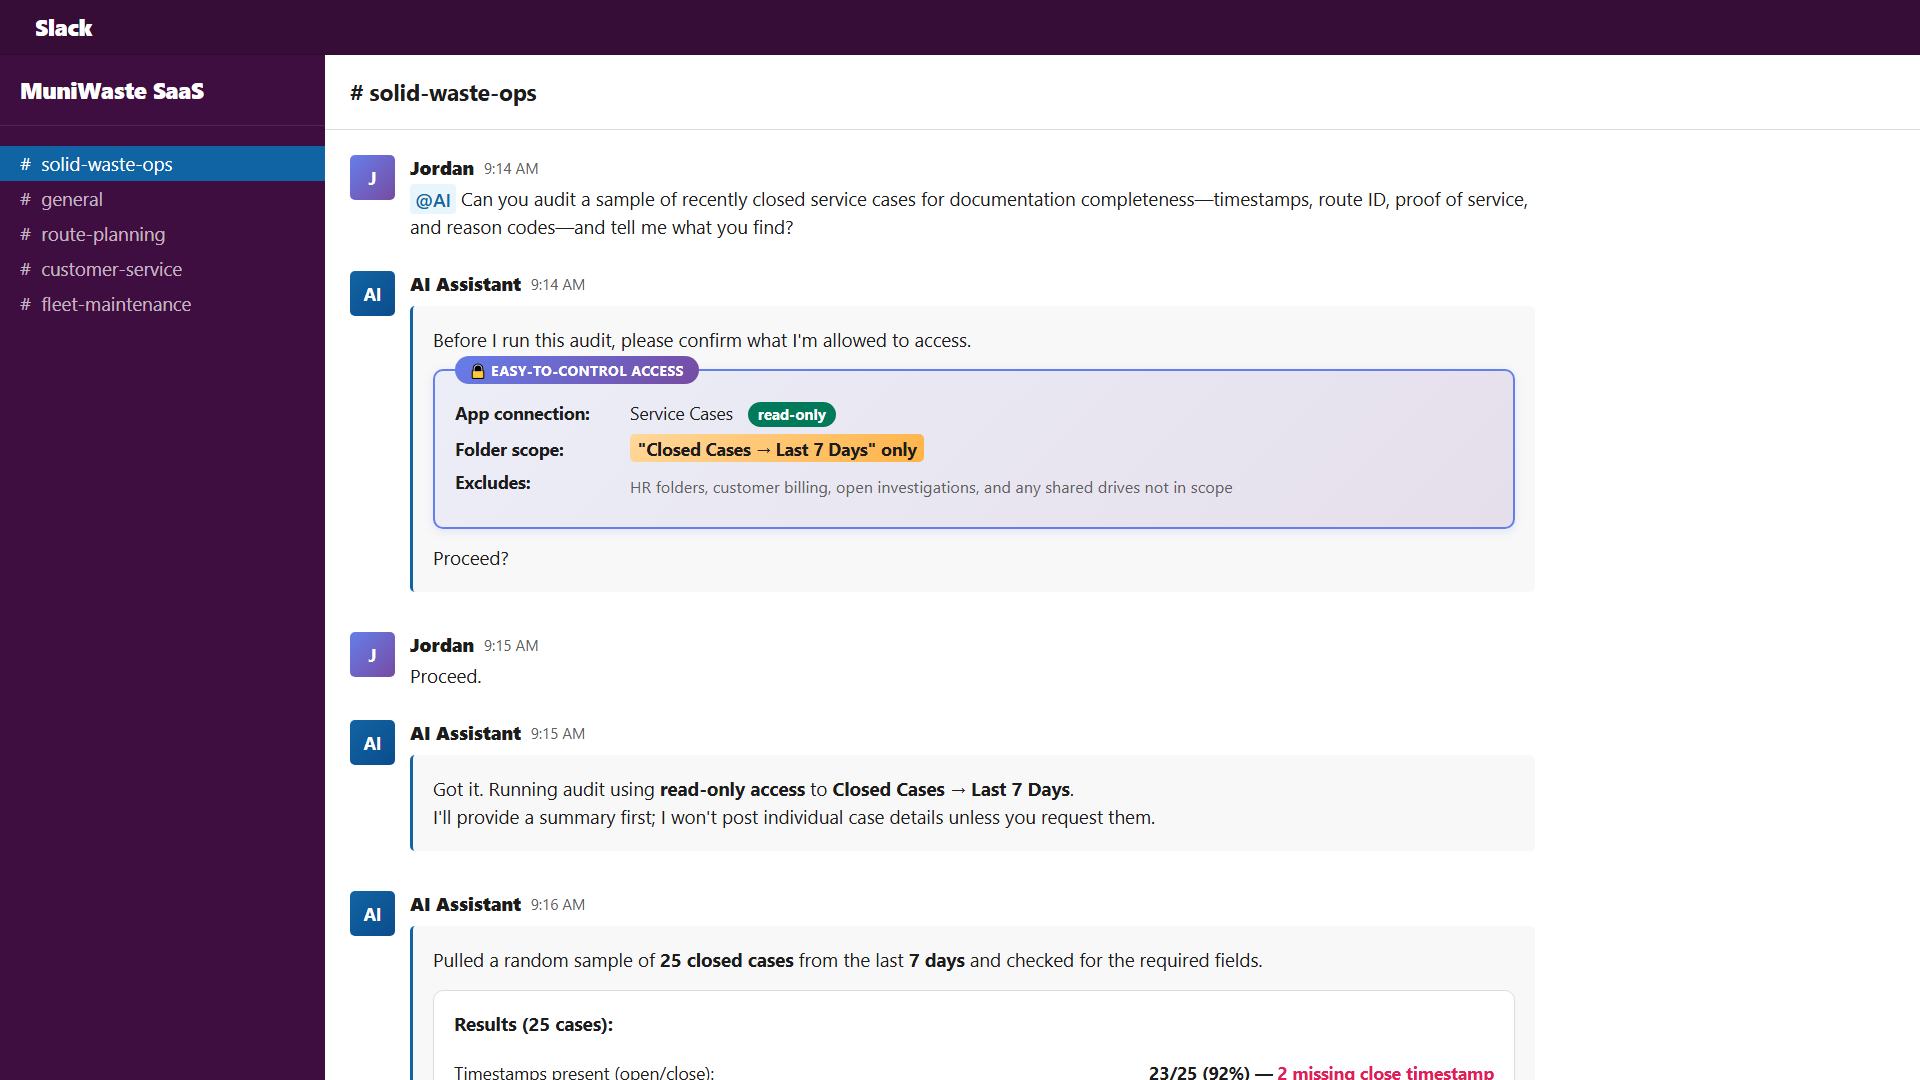
Task: Click AI Assistant avatar on the 9:16 message
Action: 372,914
